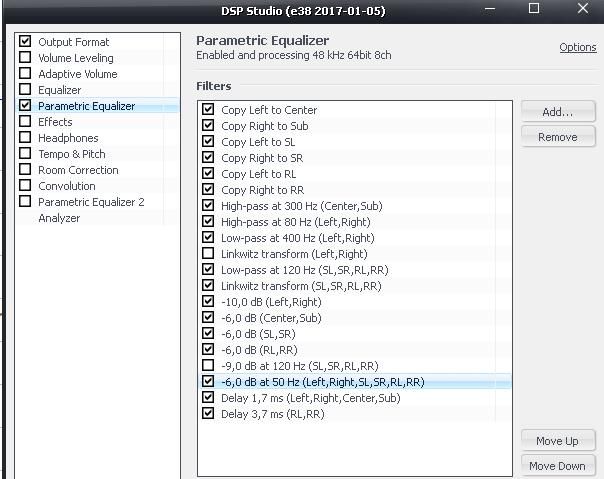Open the Options link
Viewport: 604px width, 479px height.
click(577, 48)
